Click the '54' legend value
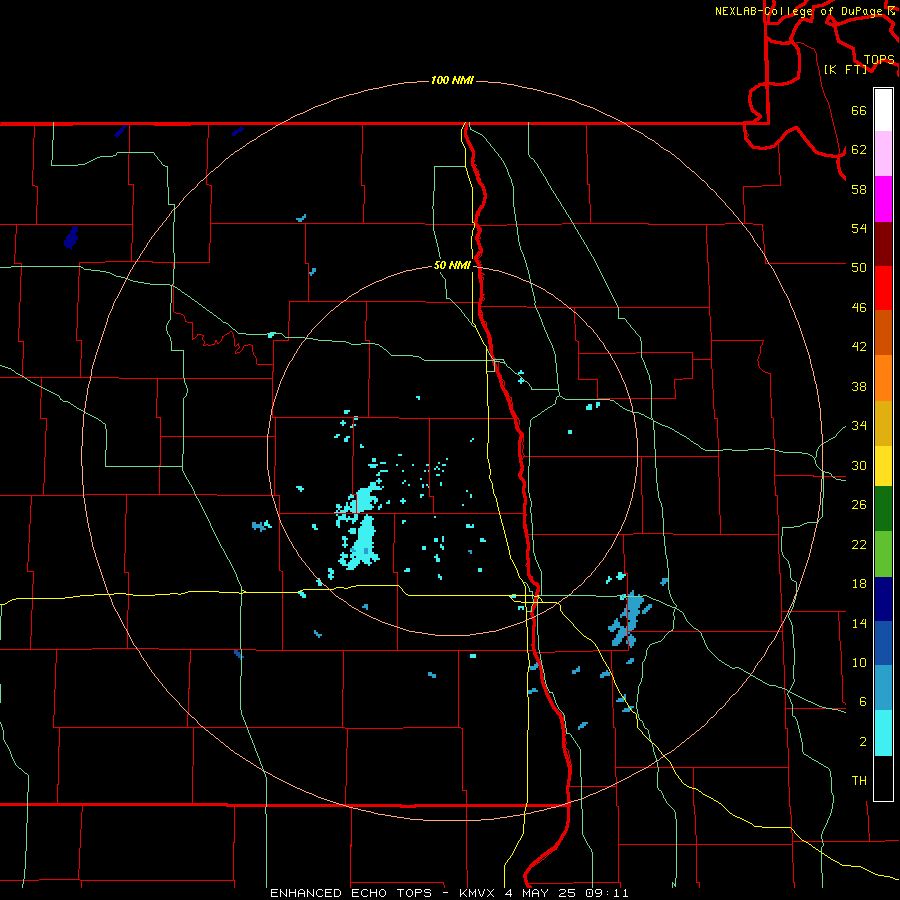This screenshot has width=900, height=900. pyautogui.click(x=859, y=228)
